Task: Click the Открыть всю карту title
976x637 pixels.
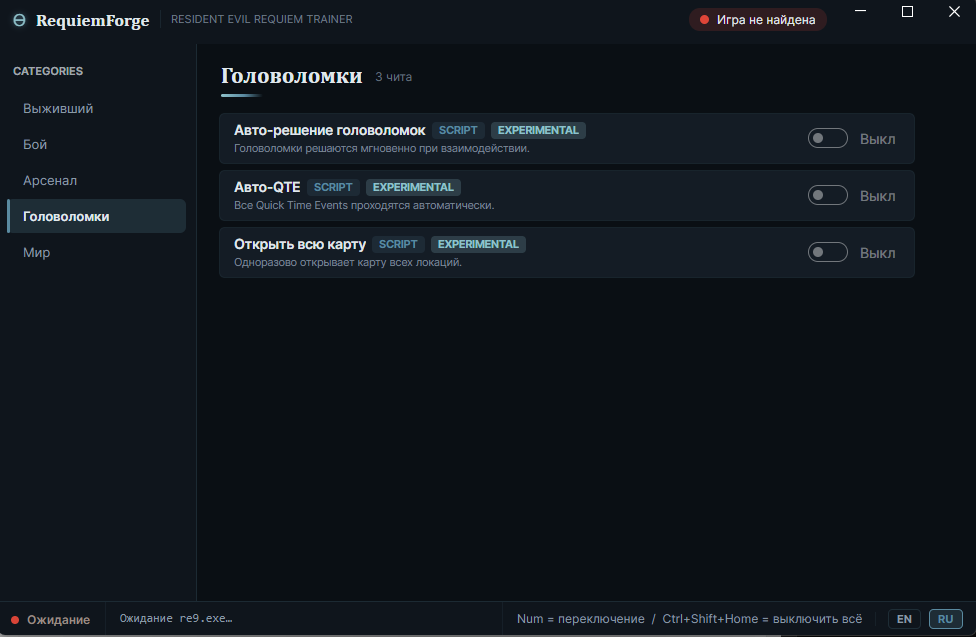Action: point(300,245)
